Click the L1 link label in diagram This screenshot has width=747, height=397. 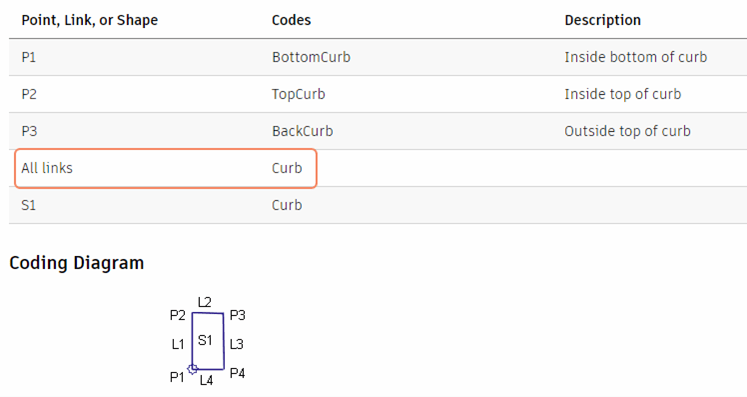(x=178, y=344)
